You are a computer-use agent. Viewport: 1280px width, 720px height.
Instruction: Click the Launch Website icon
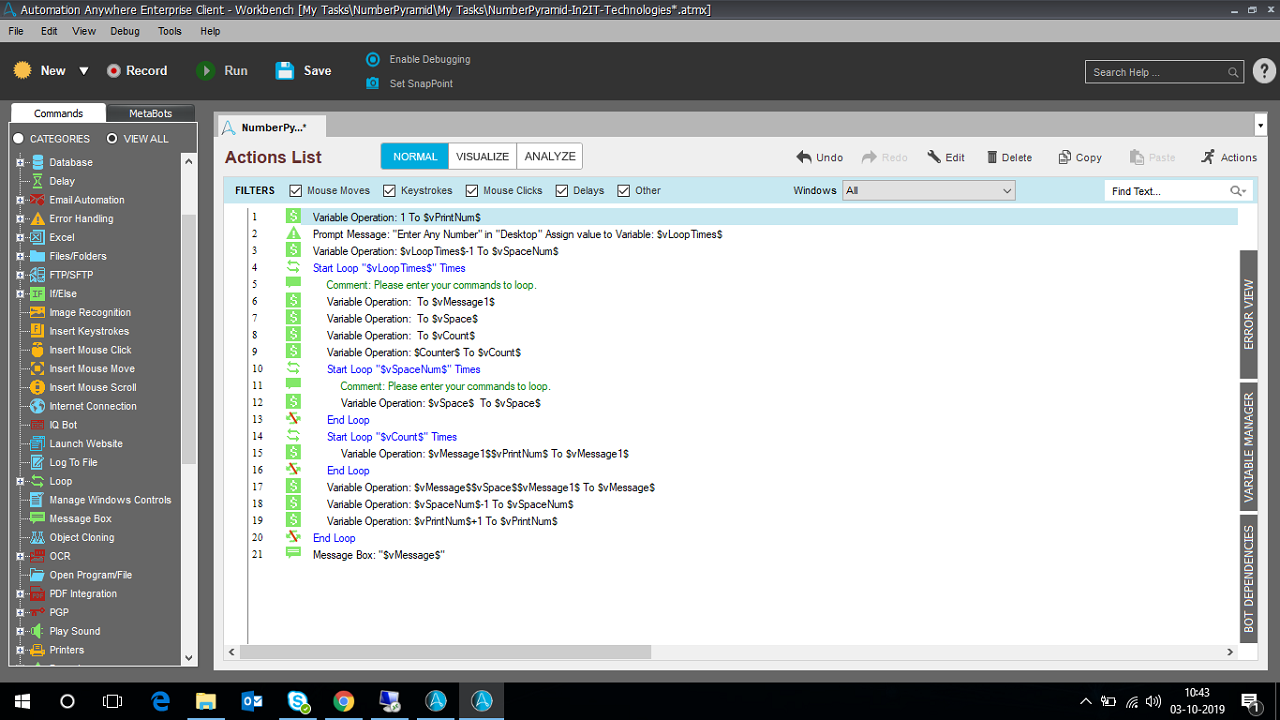pyautogui.click(x=36, y=443)
